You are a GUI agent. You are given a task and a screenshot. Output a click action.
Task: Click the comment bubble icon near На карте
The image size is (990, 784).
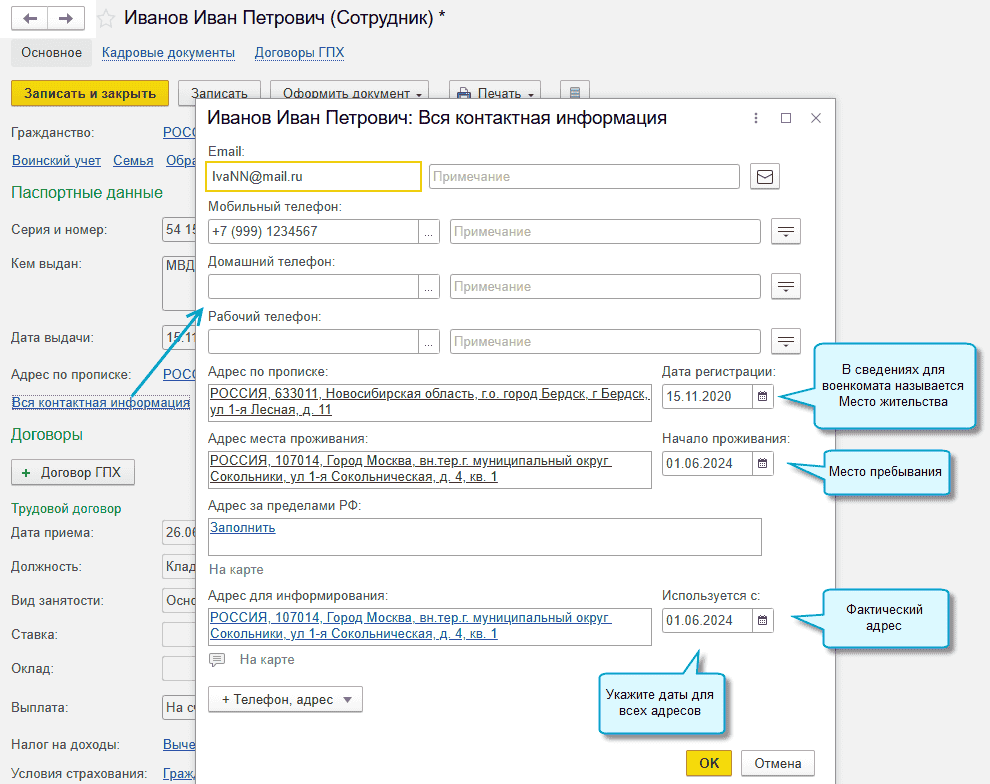click(217, 660)
